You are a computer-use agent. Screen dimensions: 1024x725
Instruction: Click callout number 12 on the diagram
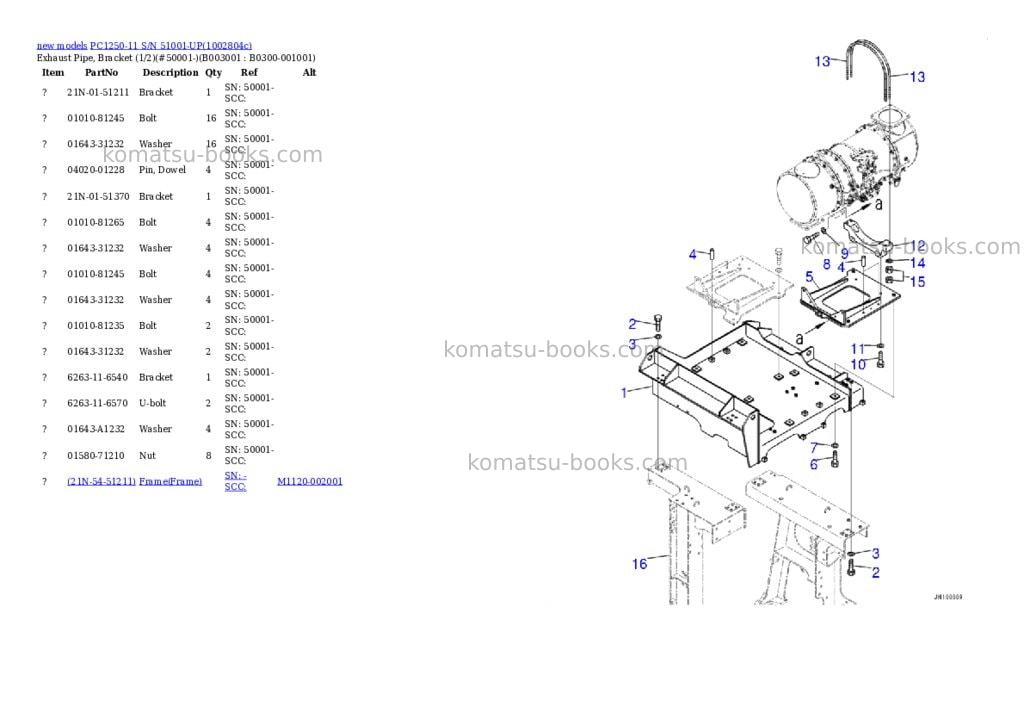pos(918,246)
